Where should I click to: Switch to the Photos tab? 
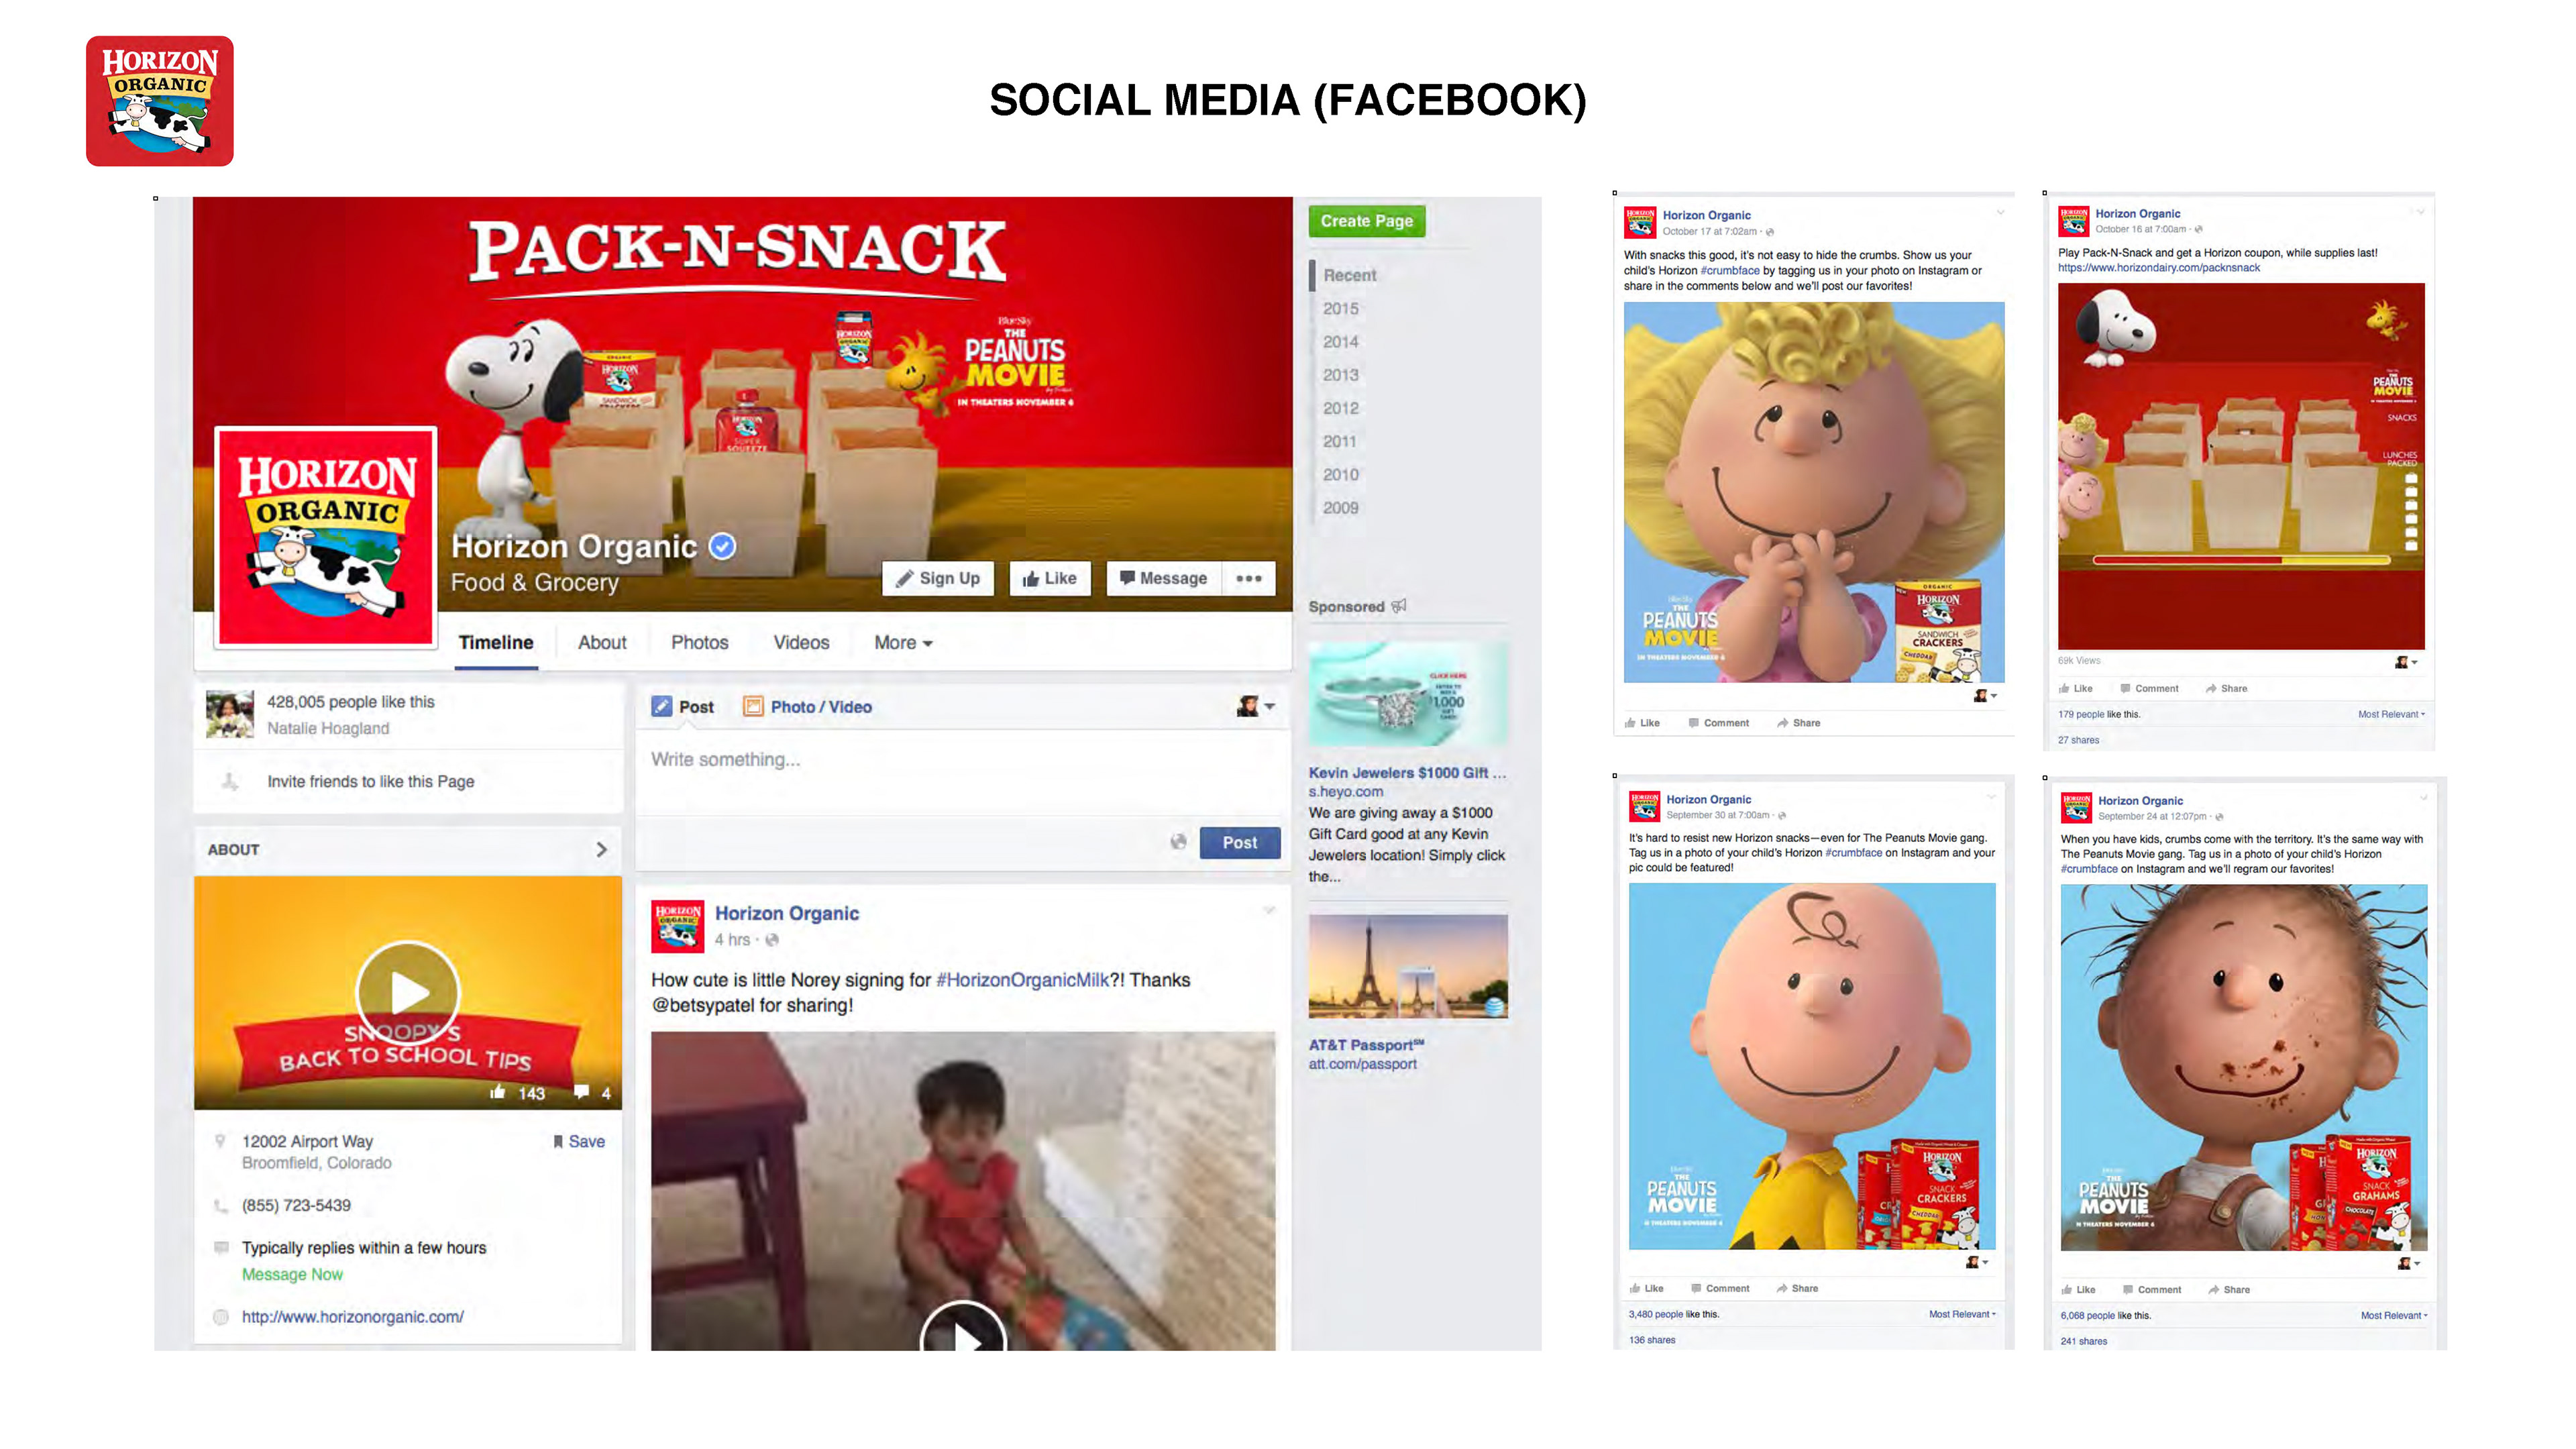point(699,642)
